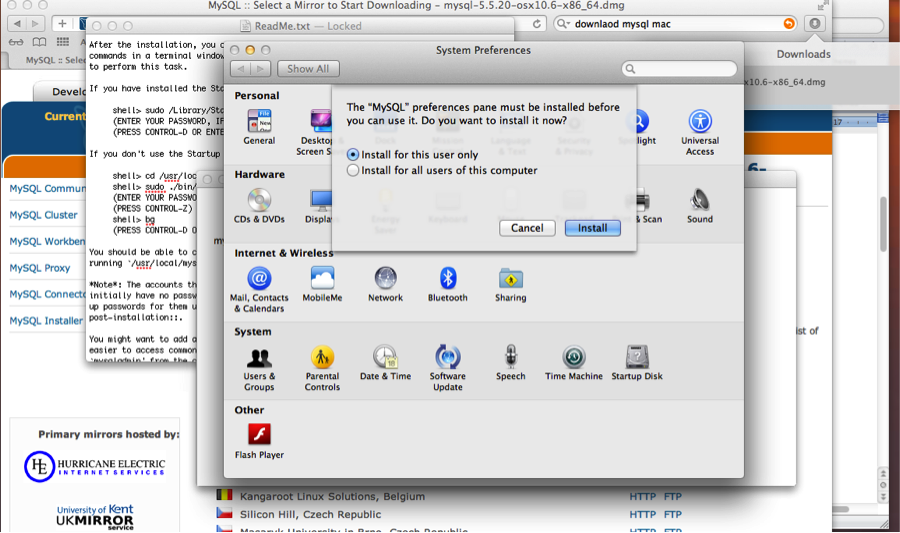Open MySQL Cluster link in sidebar
Image resolution: width=900 pixels, height=533 pixels.
[46, 215]
